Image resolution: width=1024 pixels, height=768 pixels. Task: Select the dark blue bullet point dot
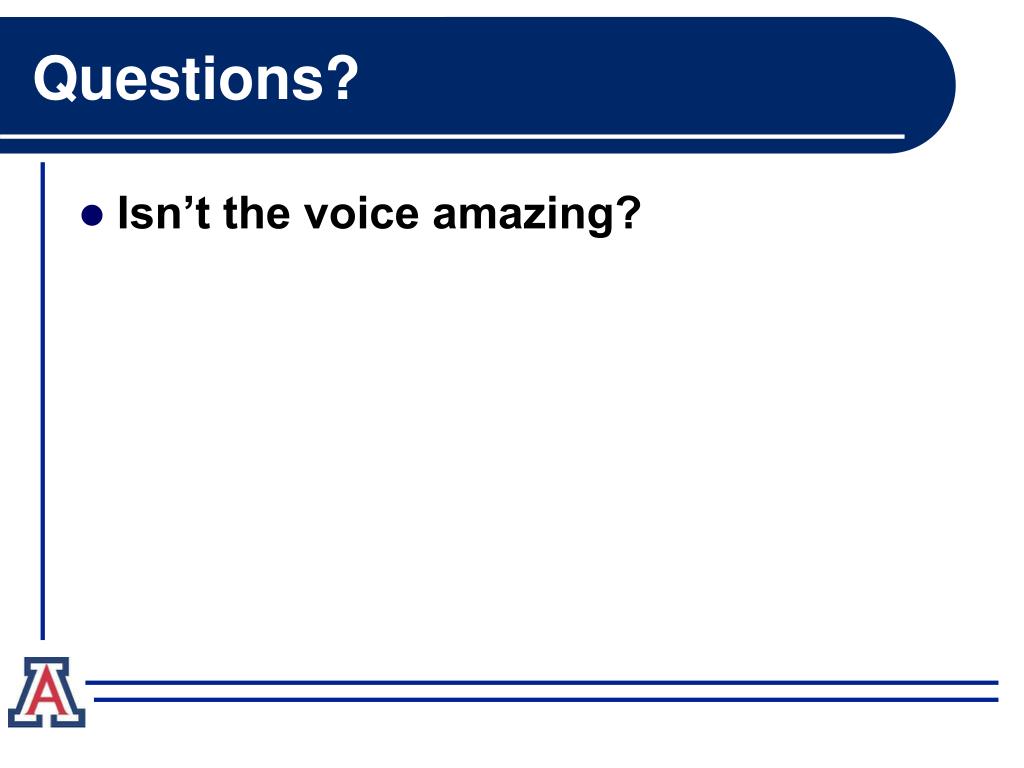click(x=92, y=216)
